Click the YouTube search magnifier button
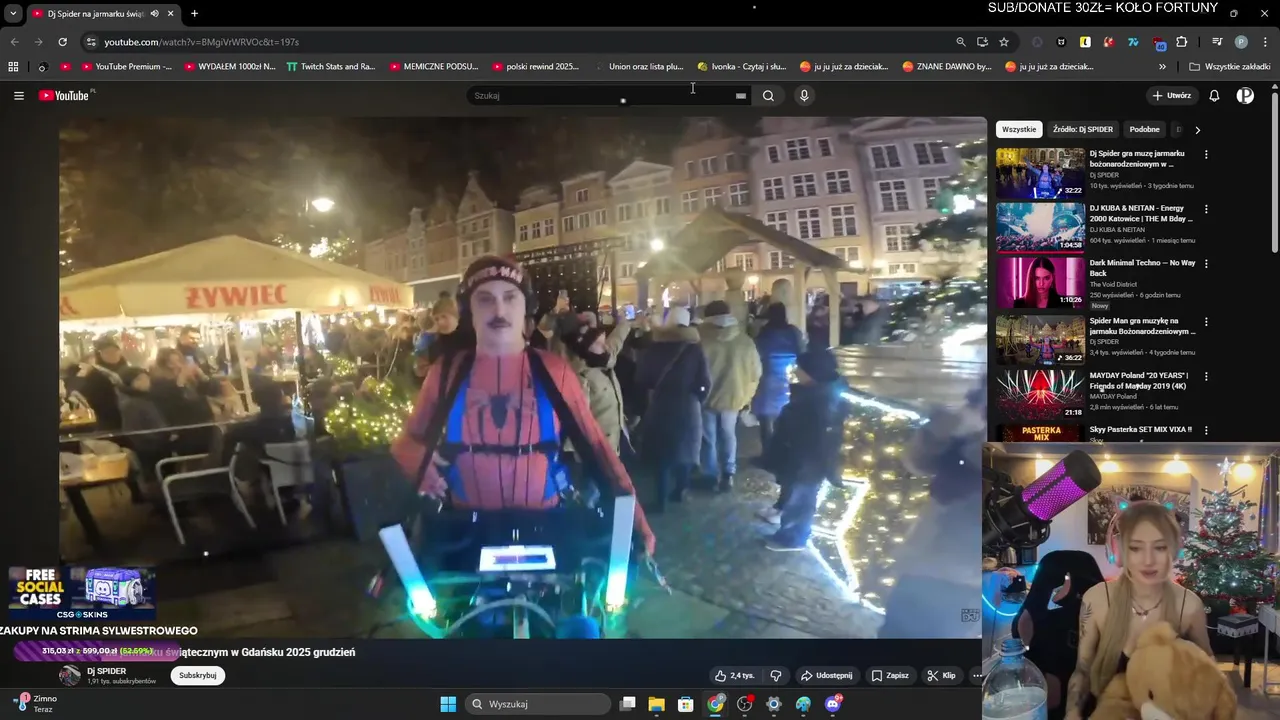The width and height of the screenshot is (1280, 720). pyautogui.click(x=768, y=96)
